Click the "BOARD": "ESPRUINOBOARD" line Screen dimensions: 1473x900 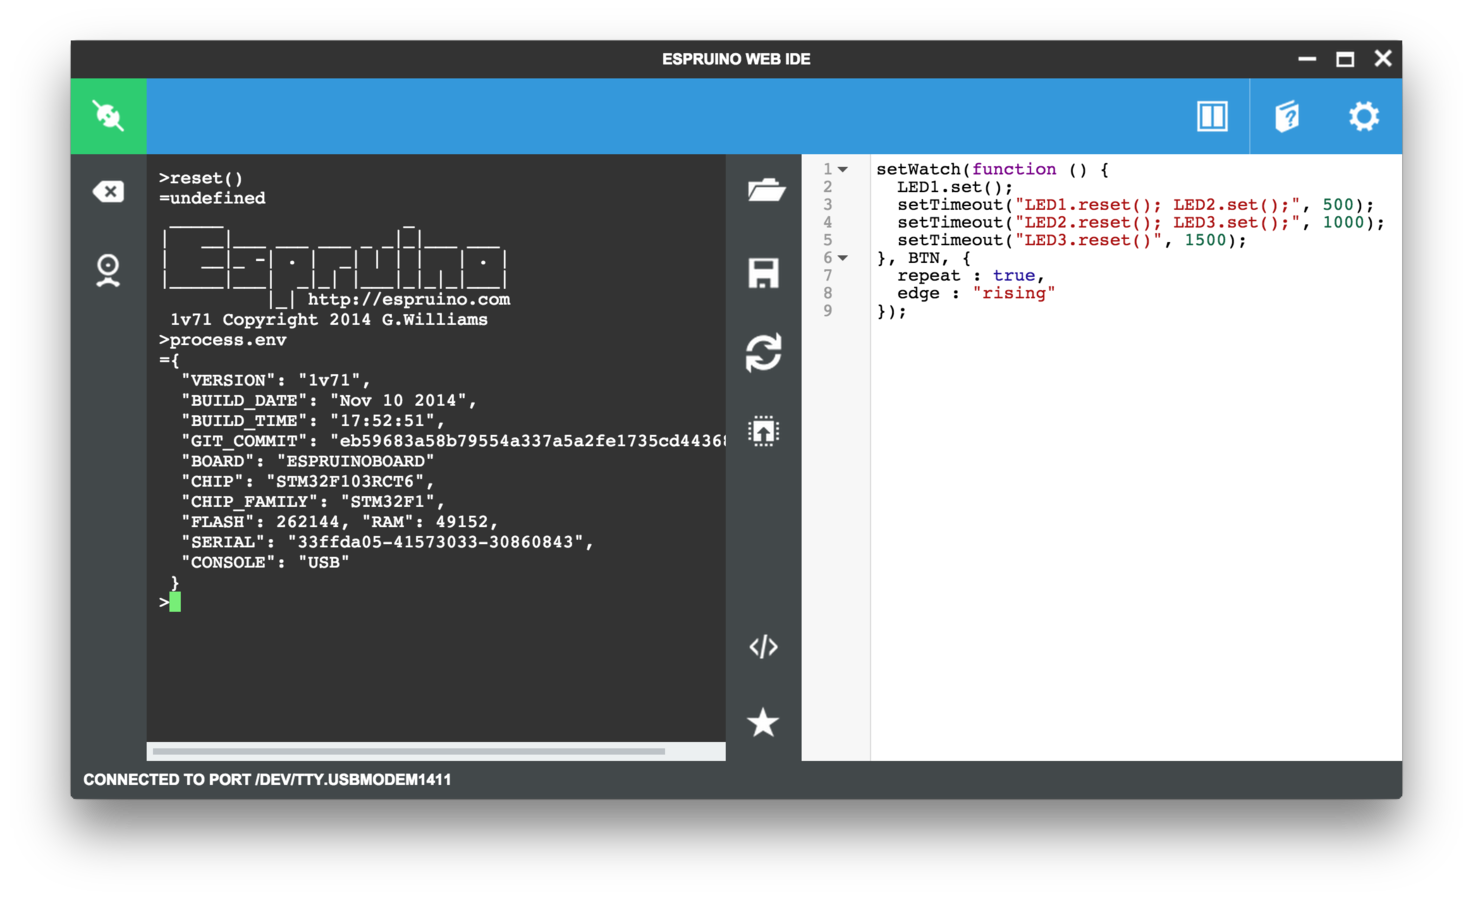308,461
